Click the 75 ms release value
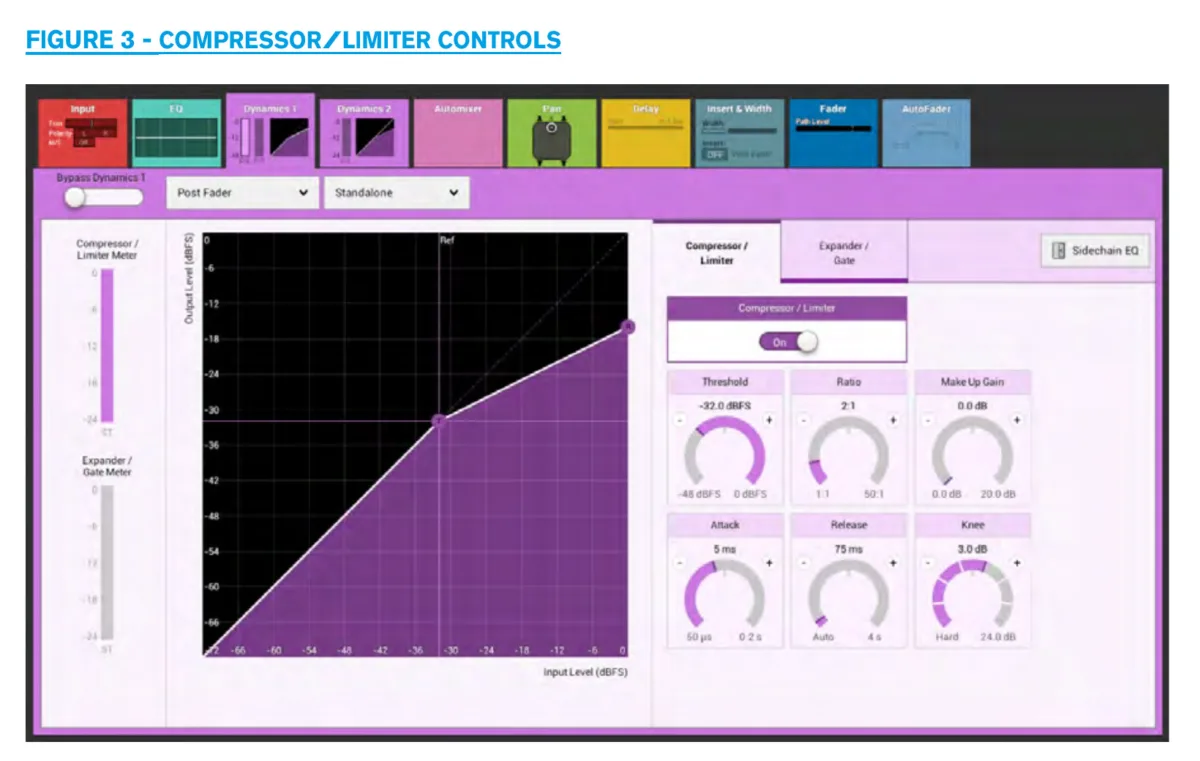 pos(848,549)
